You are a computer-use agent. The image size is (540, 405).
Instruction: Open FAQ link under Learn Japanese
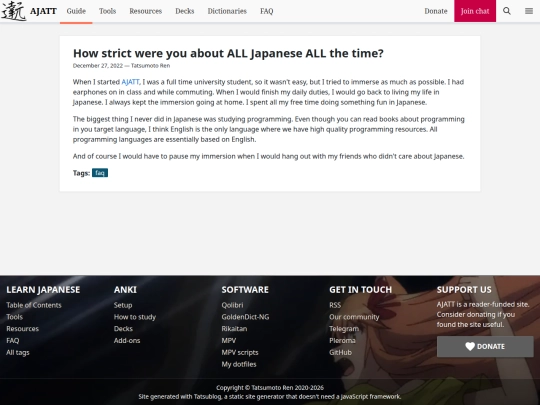13,341
